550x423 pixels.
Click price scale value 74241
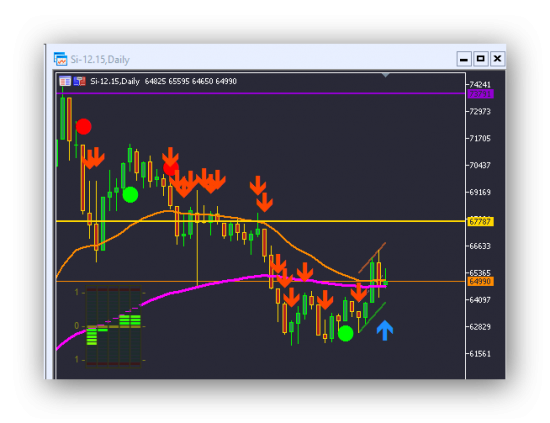click(480, 85)
